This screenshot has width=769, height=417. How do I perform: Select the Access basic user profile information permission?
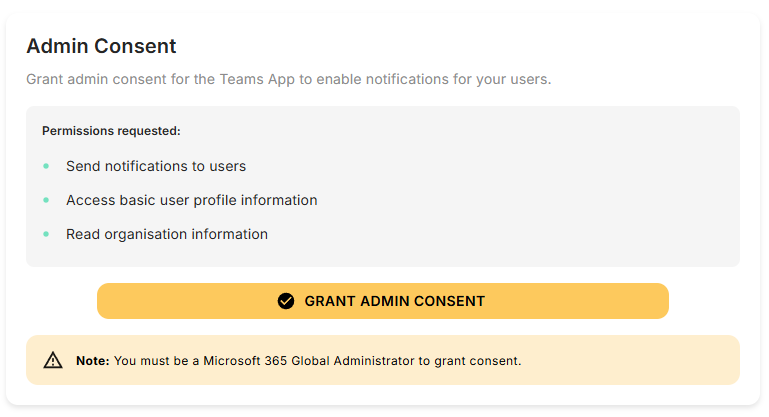pos(191,200)
